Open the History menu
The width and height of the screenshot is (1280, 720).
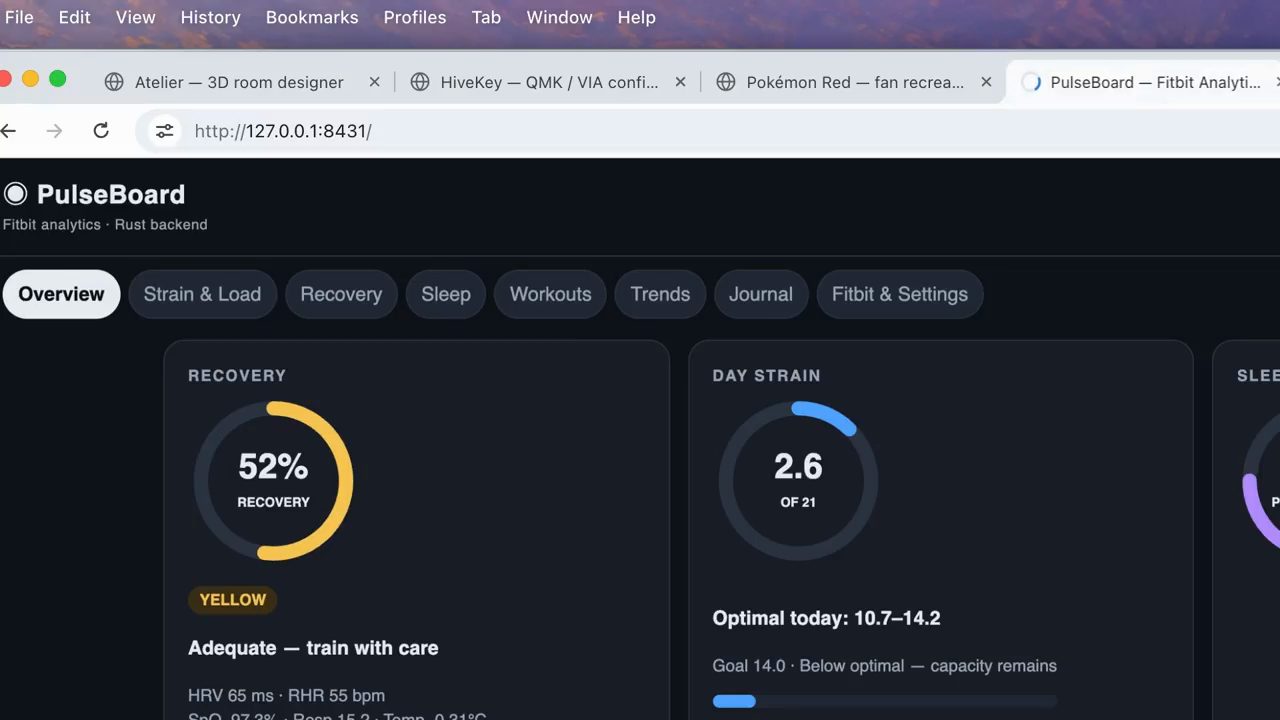(x=210, y=17)
